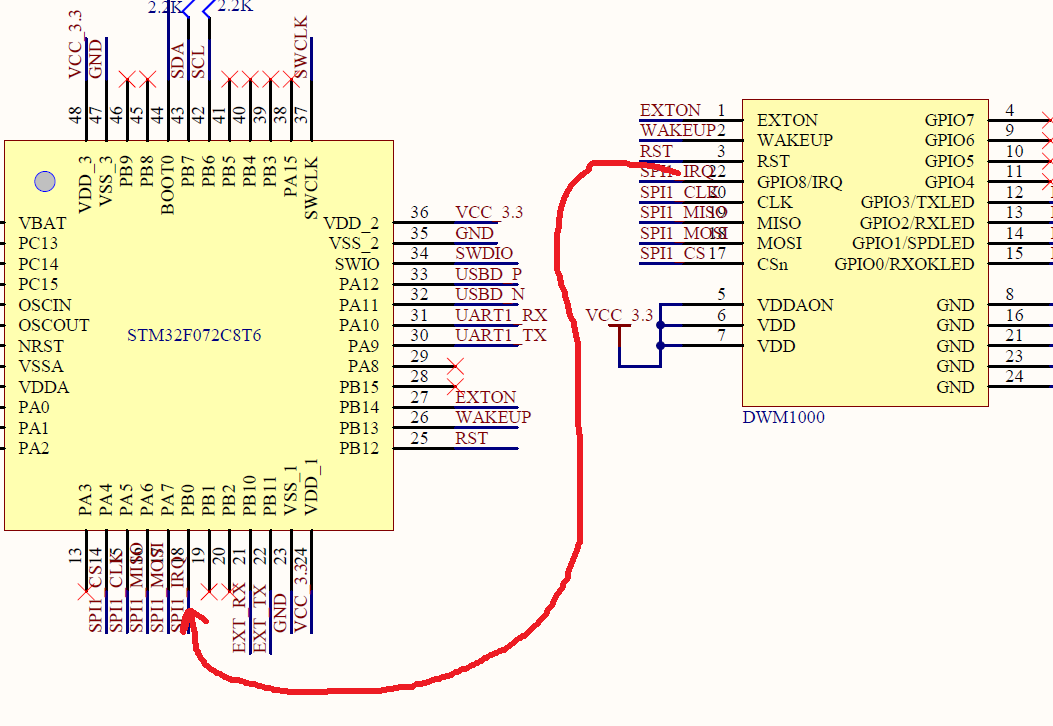Image resolution: width=1053 pixels, height=726 pixels.
Task: Select the RST net label on PB12 pin 25
Action: pyautogui.click(x=472, y=438)
